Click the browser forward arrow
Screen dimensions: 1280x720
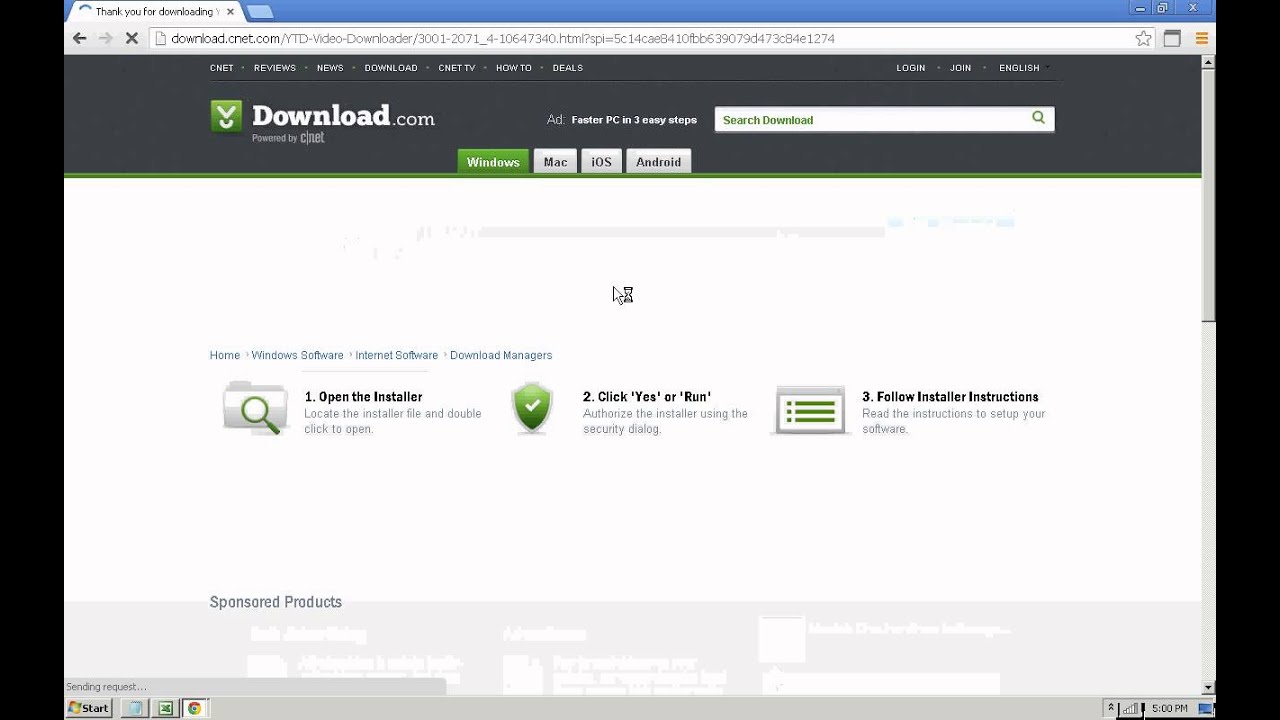106,38
